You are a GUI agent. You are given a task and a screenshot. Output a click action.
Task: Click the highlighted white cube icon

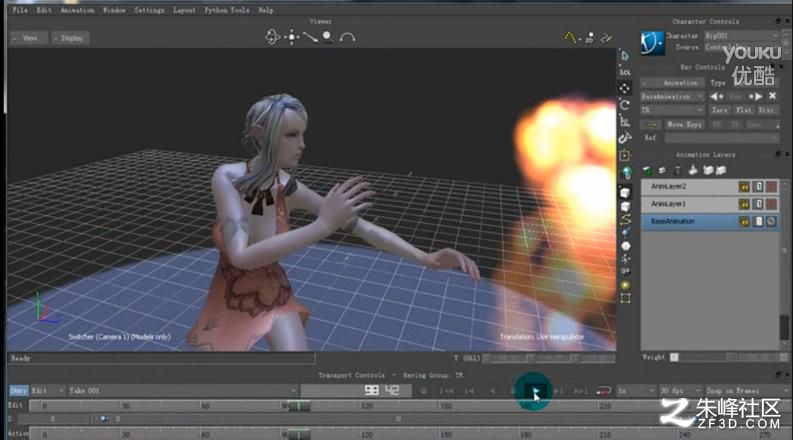coord(625,192)
